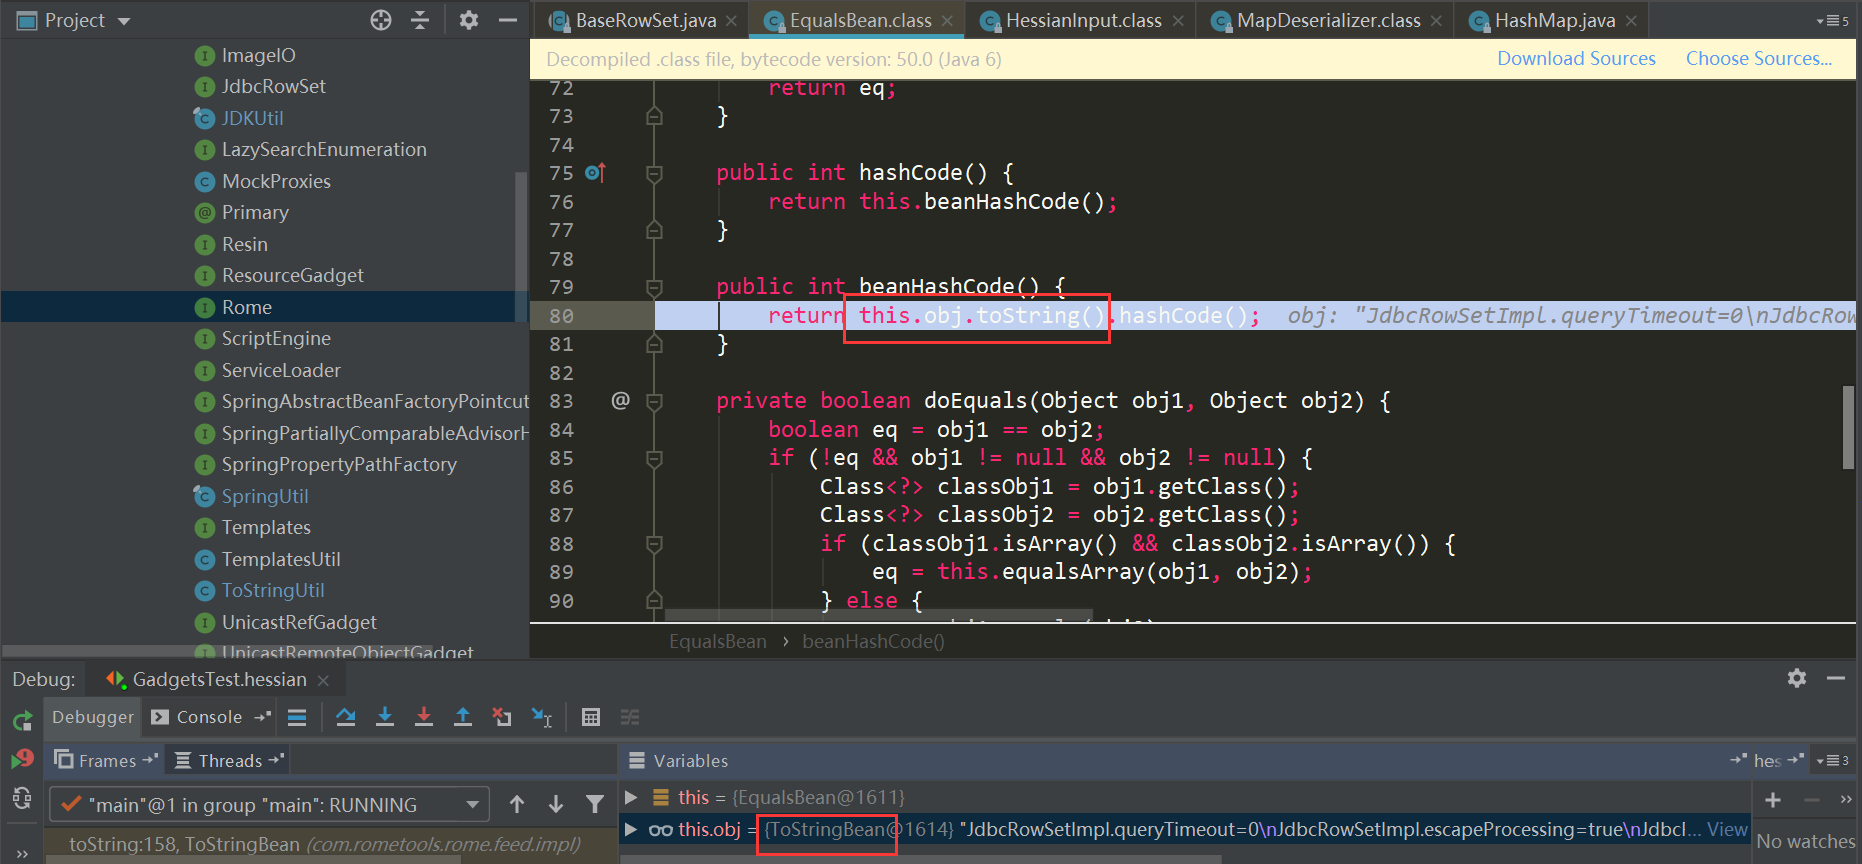Click the Locate (crosshair) icon in Project panel

click(x=381, y=20)
